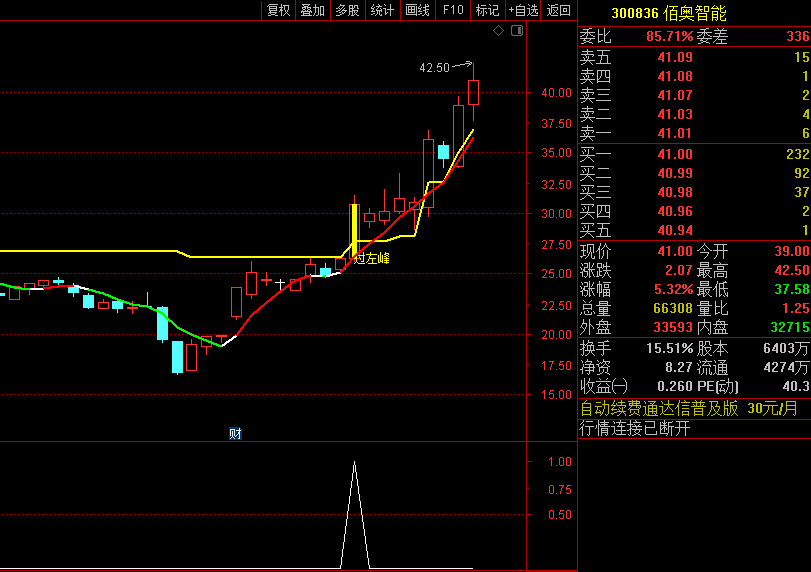Click the PE(动) value 40.3

pyautogui.click(x=796, y=387)
